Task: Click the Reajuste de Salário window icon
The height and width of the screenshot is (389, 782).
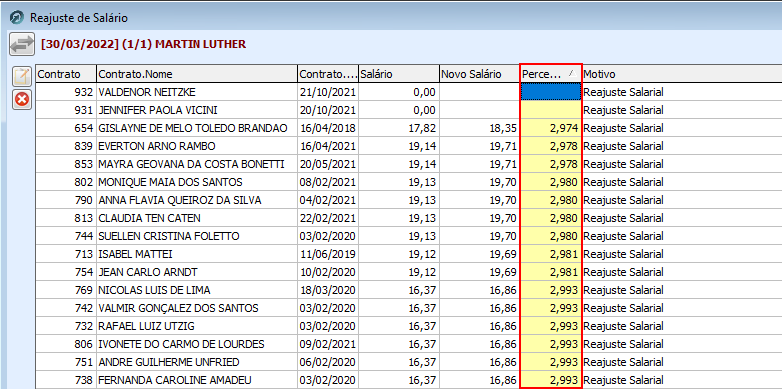Action: (x=16, y=17)
